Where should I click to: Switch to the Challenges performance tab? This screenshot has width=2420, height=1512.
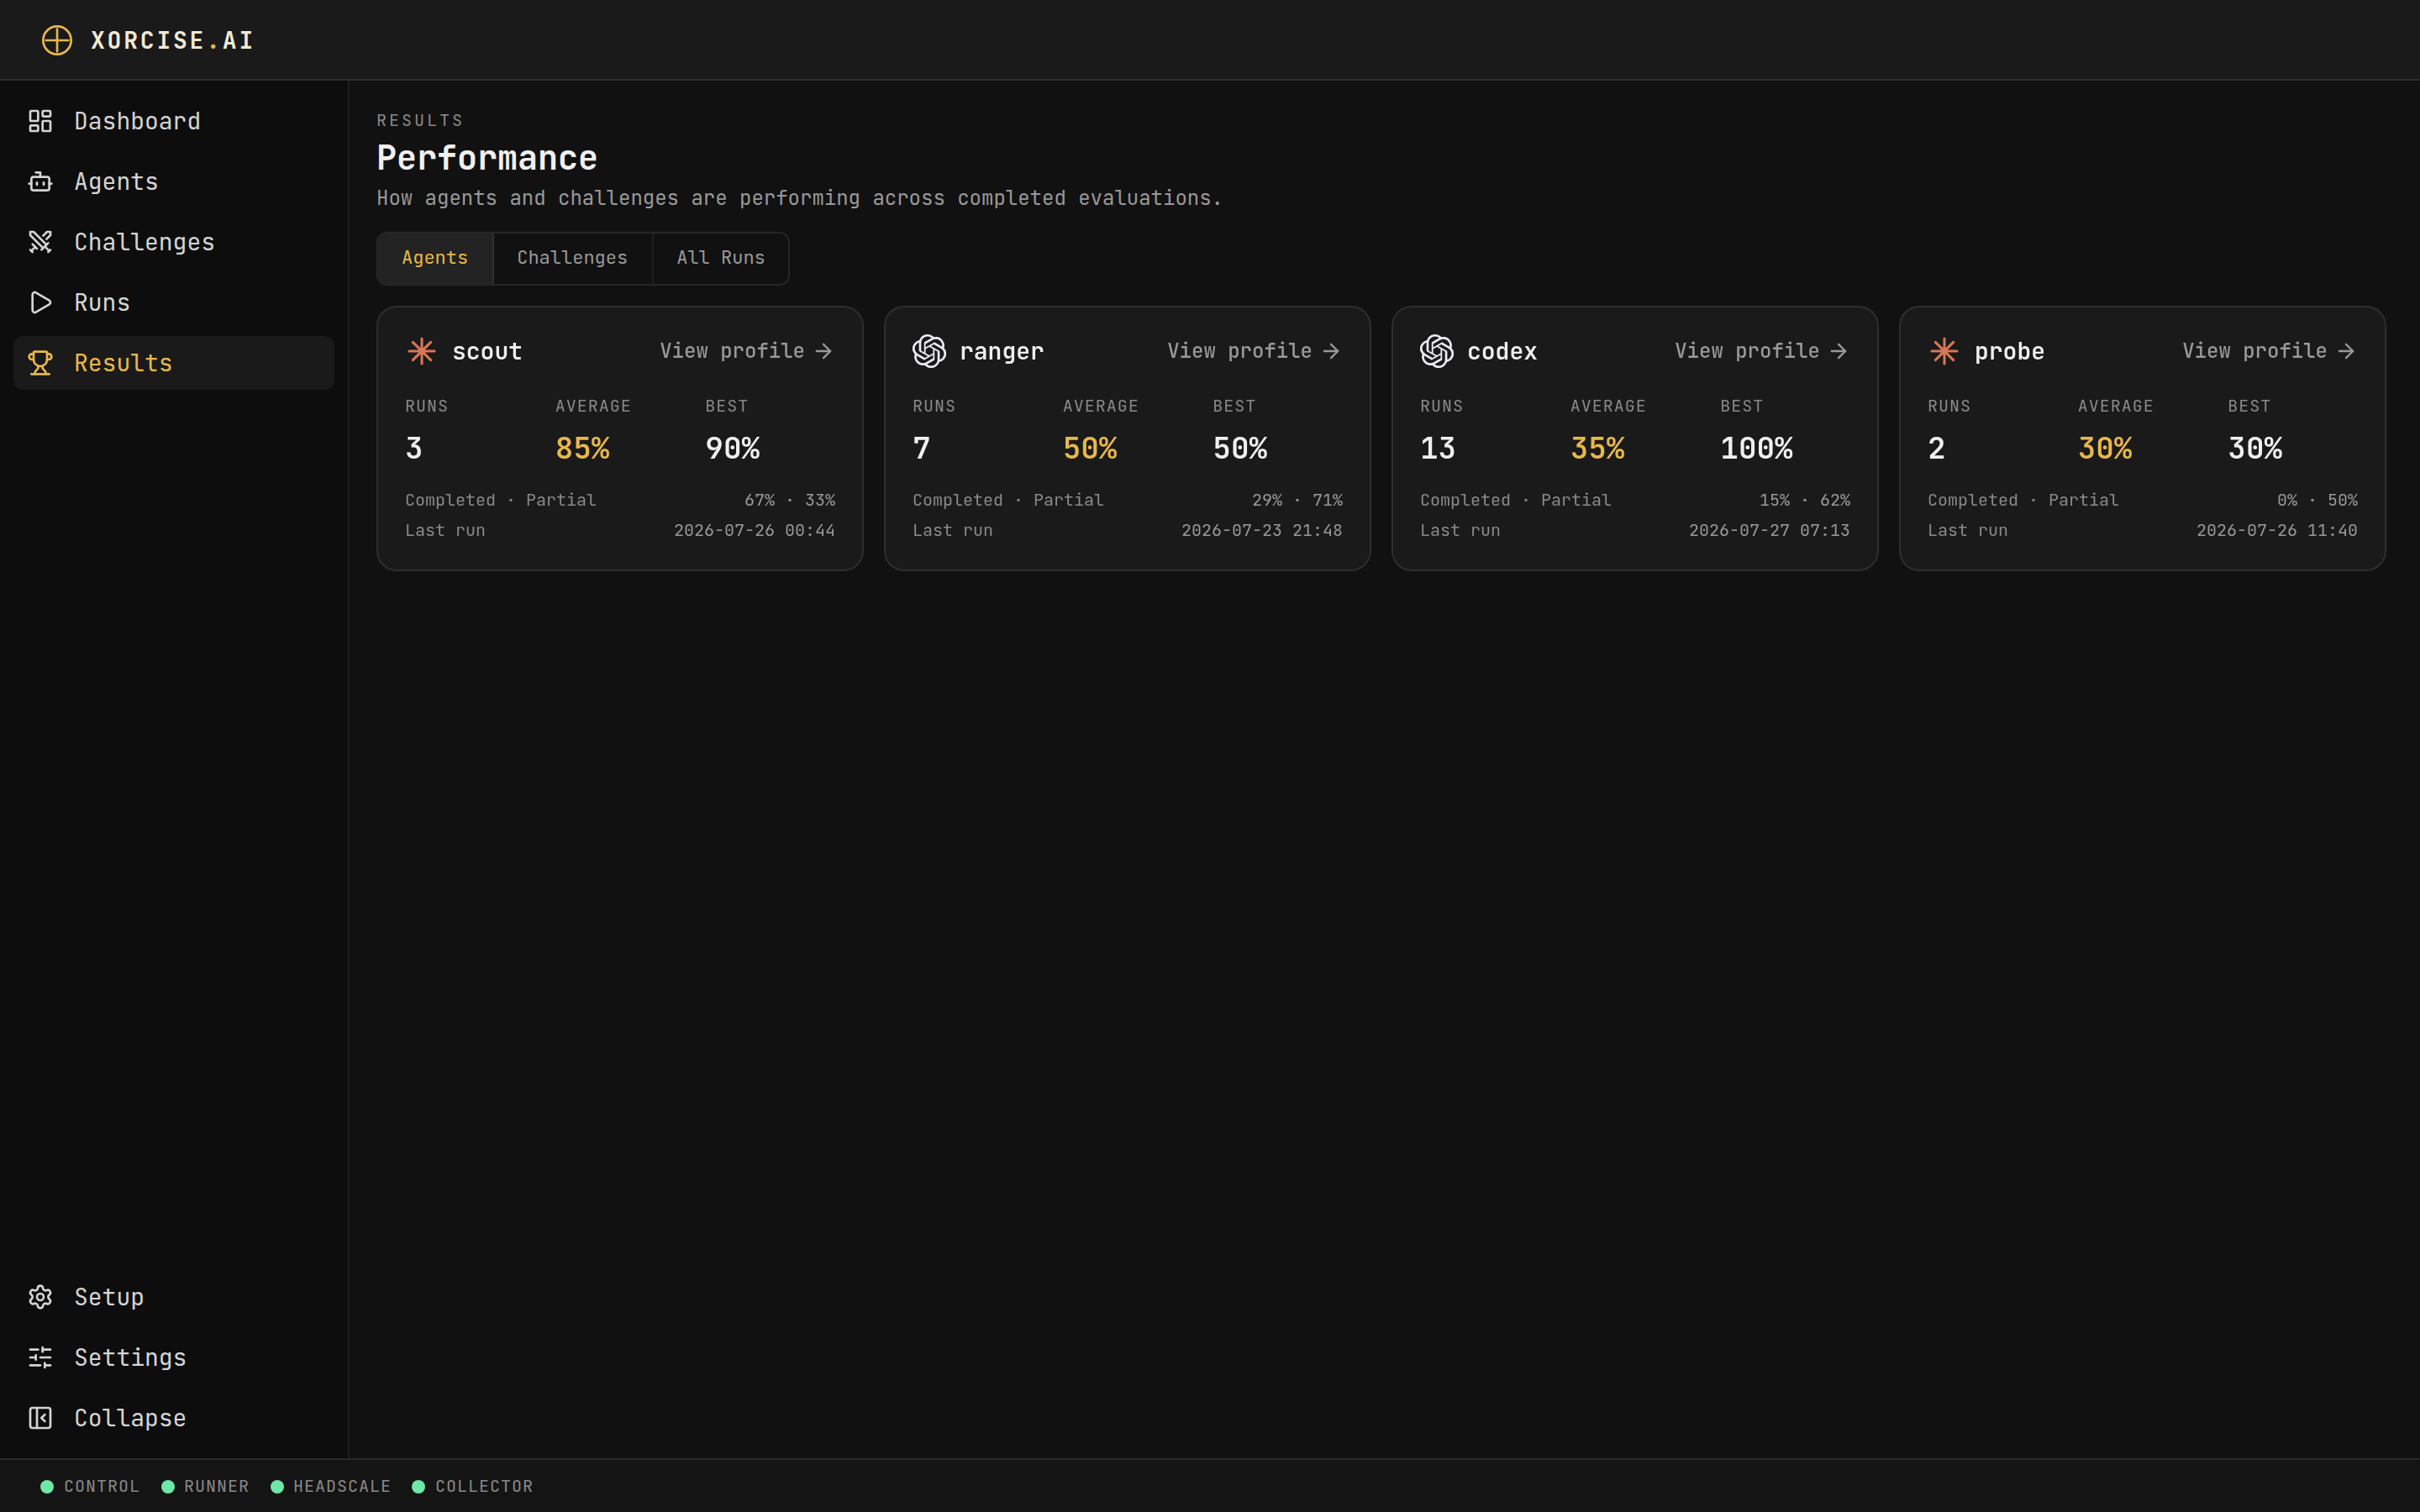click(x=572, y=258)
